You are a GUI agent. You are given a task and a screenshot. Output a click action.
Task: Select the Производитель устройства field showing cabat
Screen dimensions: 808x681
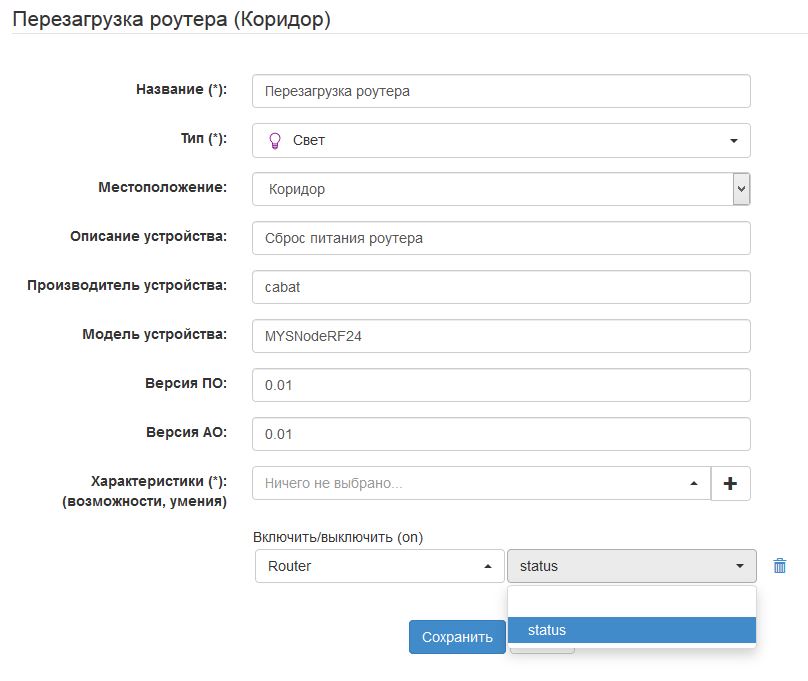tap(500, 286)
